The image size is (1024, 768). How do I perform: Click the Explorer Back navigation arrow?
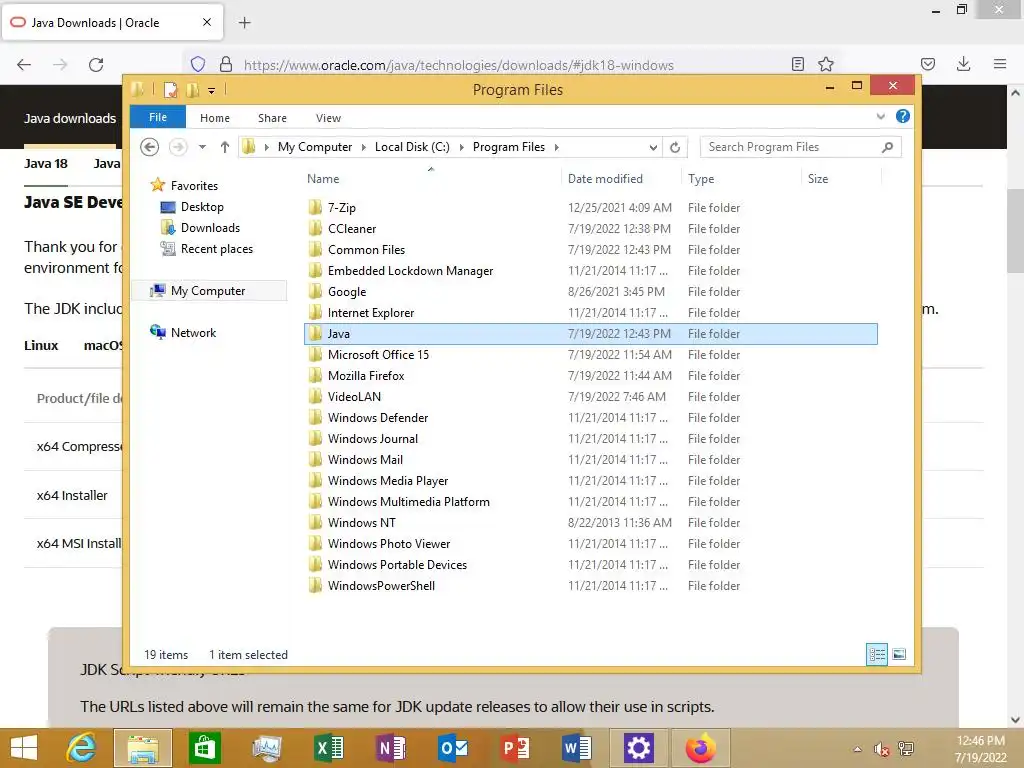point(150,147)
